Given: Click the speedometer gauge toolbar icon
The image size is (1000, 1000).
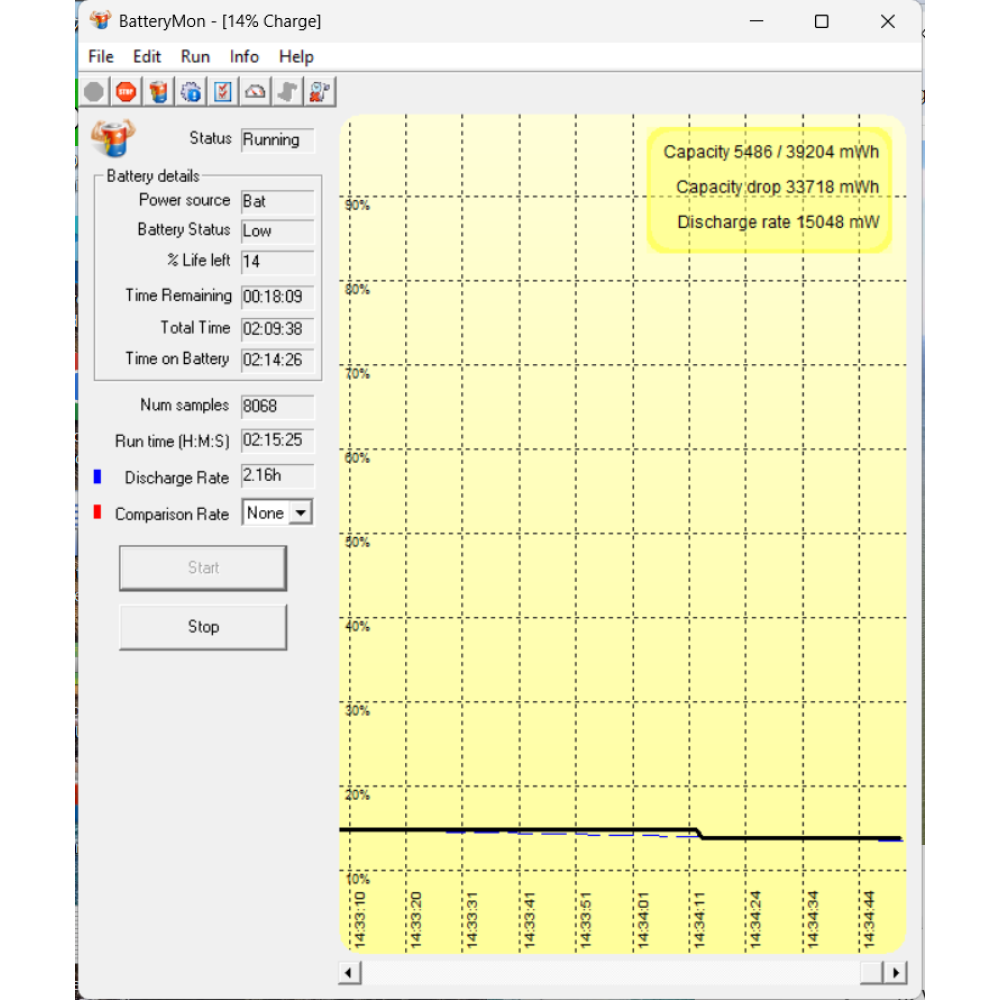Looking at the screenshot, I should click(256, 93).
